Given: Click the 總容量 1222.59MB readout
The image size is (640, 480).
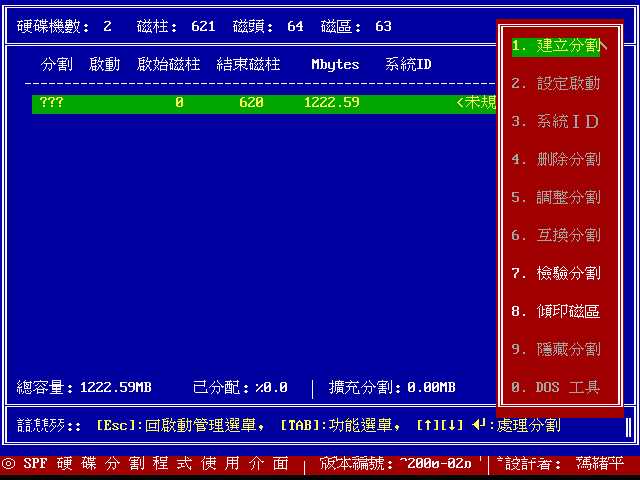Looking at the screenshot, I should point(84,388).
